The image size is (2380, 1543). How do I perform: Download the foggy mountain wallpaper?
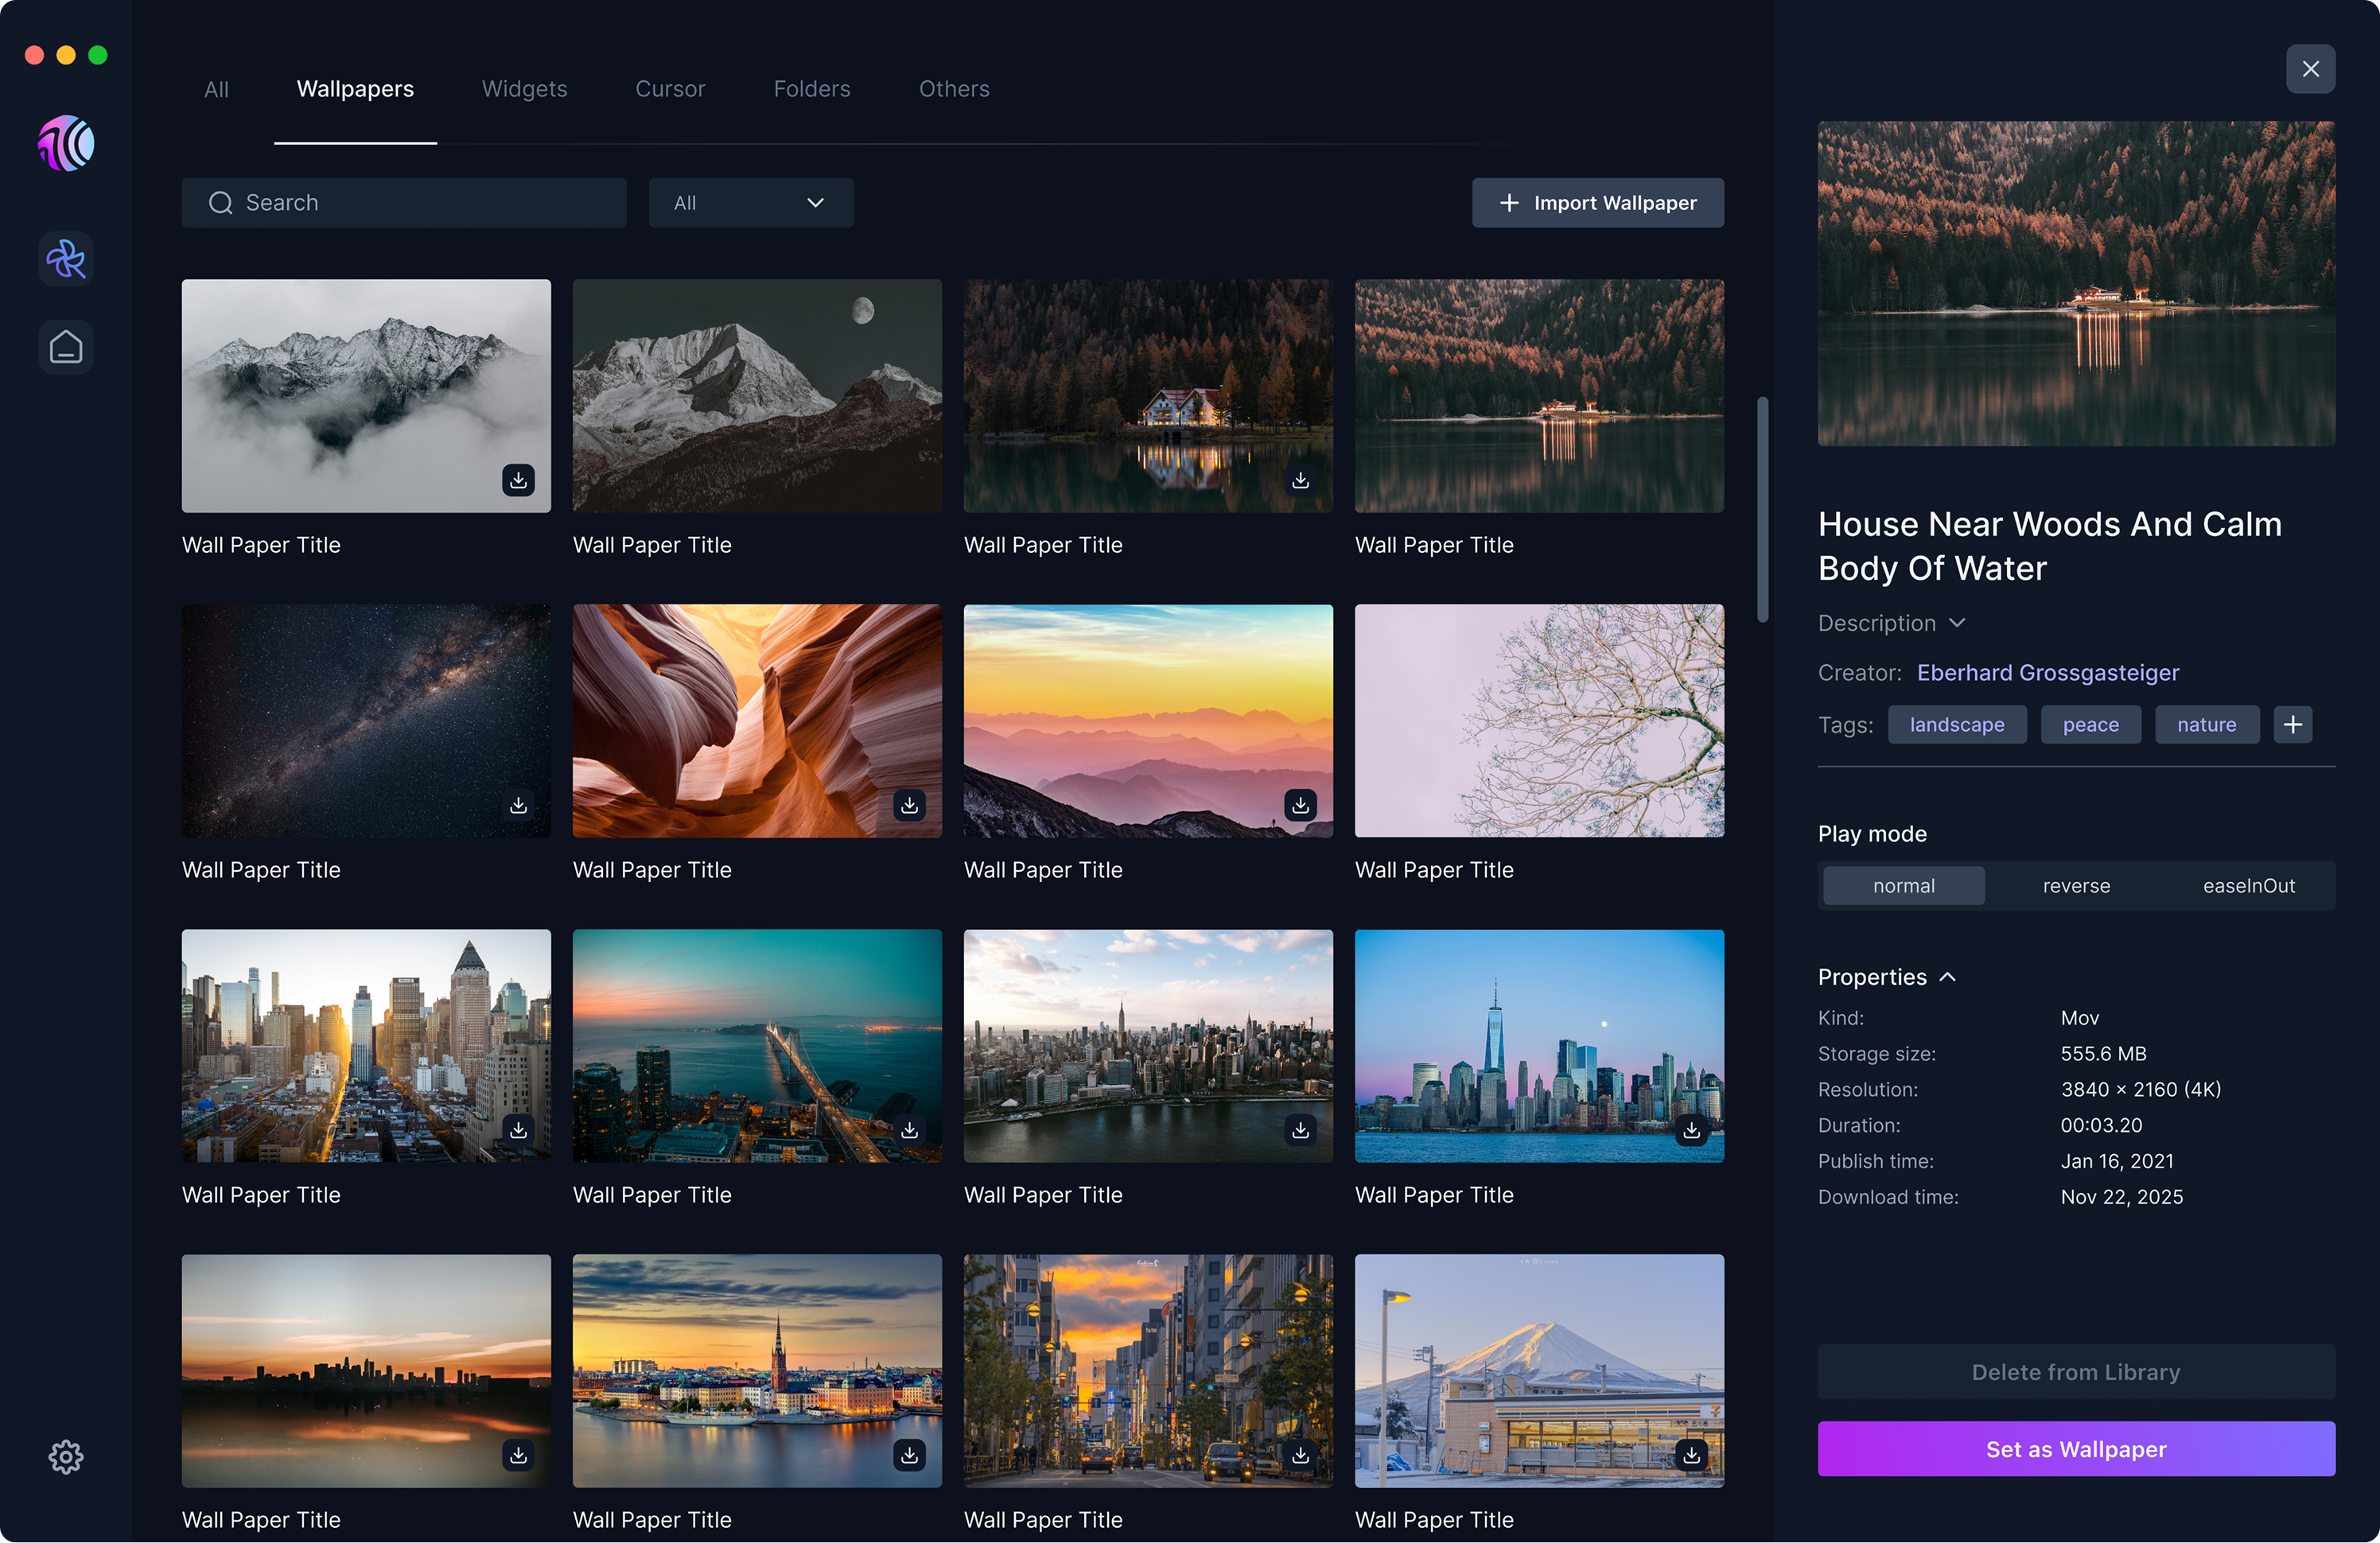[x=518, y=480]
